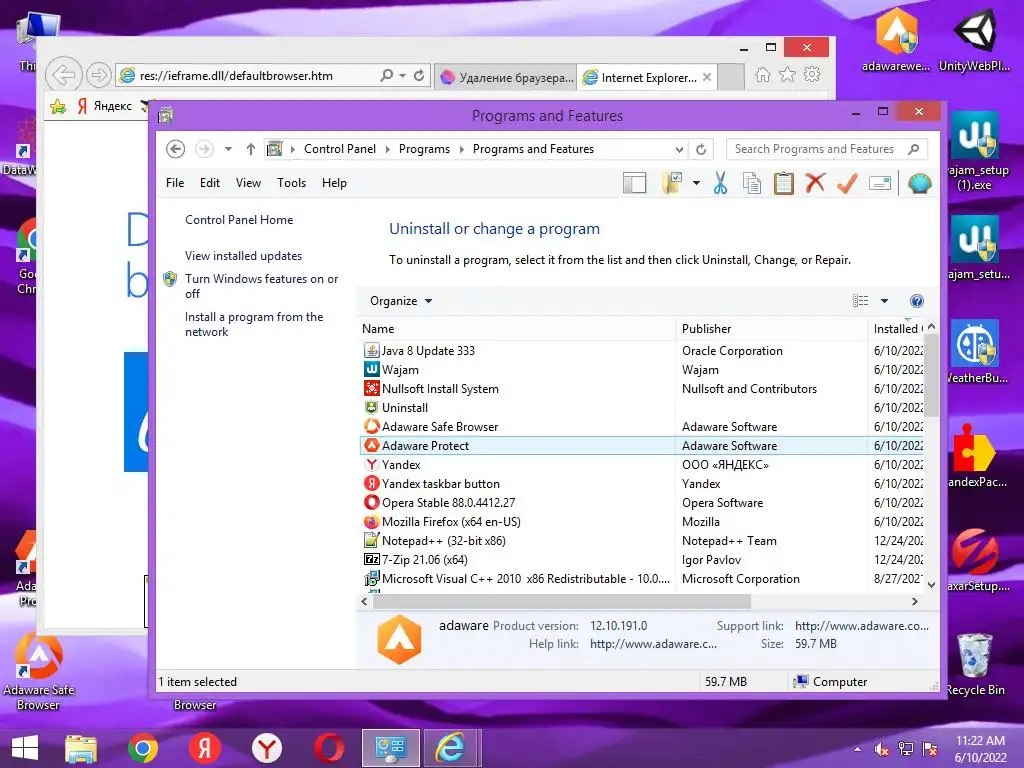This screenshot has width=1024, height=768.
Task: Open Turn Windows features on or off
Action: click(x=261, y=286)
